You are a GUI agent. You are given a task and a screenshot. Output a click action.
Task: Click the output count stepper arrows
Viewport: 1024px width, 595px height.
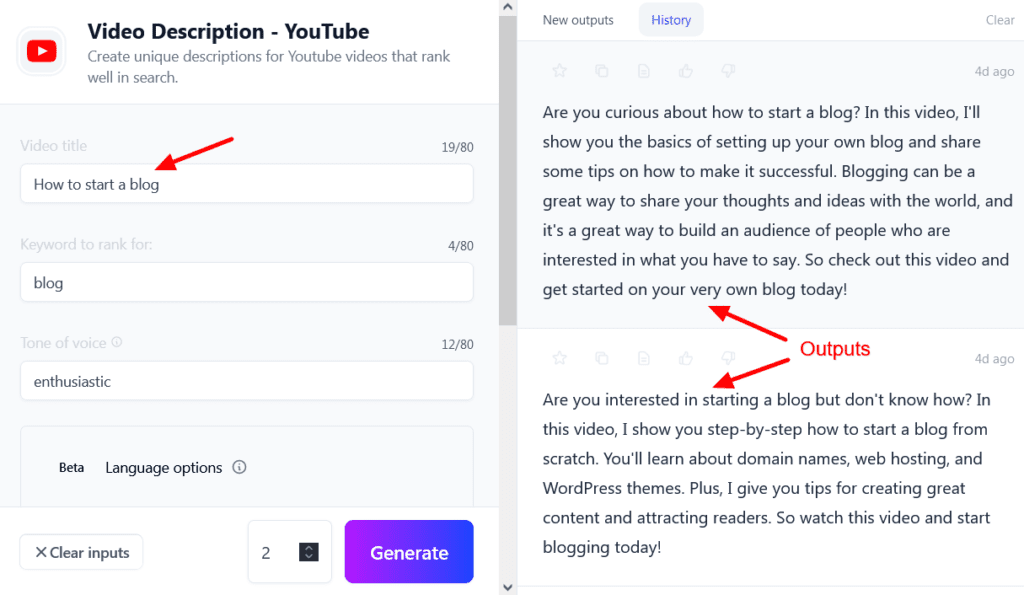[308, 552]
